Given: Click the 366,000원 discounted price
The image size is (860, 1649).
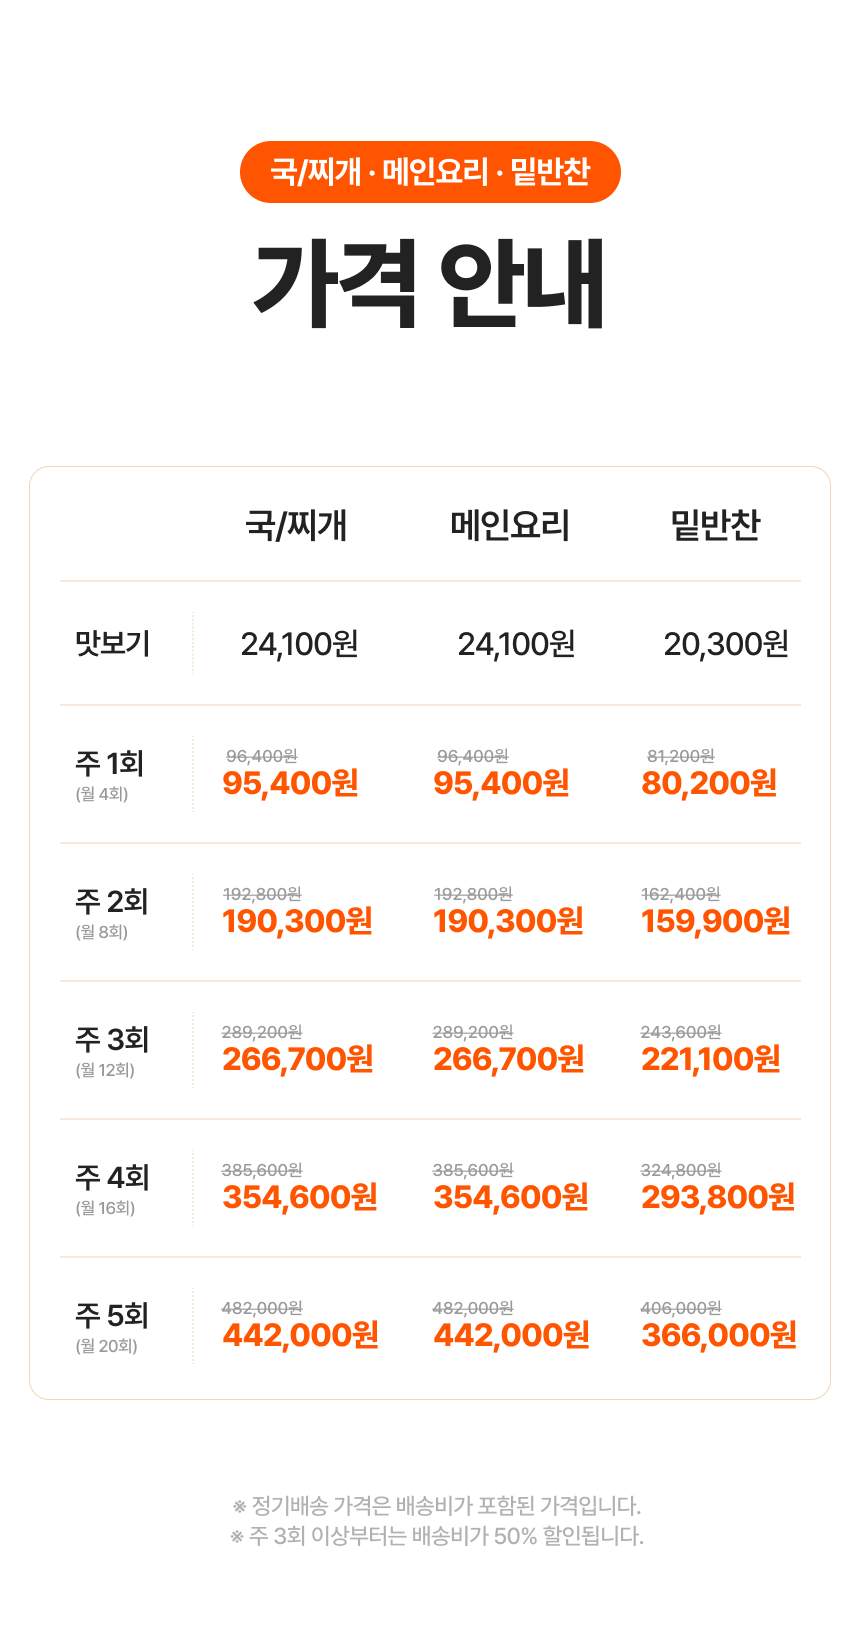Looking at the screenshot, I should 719,1335.
